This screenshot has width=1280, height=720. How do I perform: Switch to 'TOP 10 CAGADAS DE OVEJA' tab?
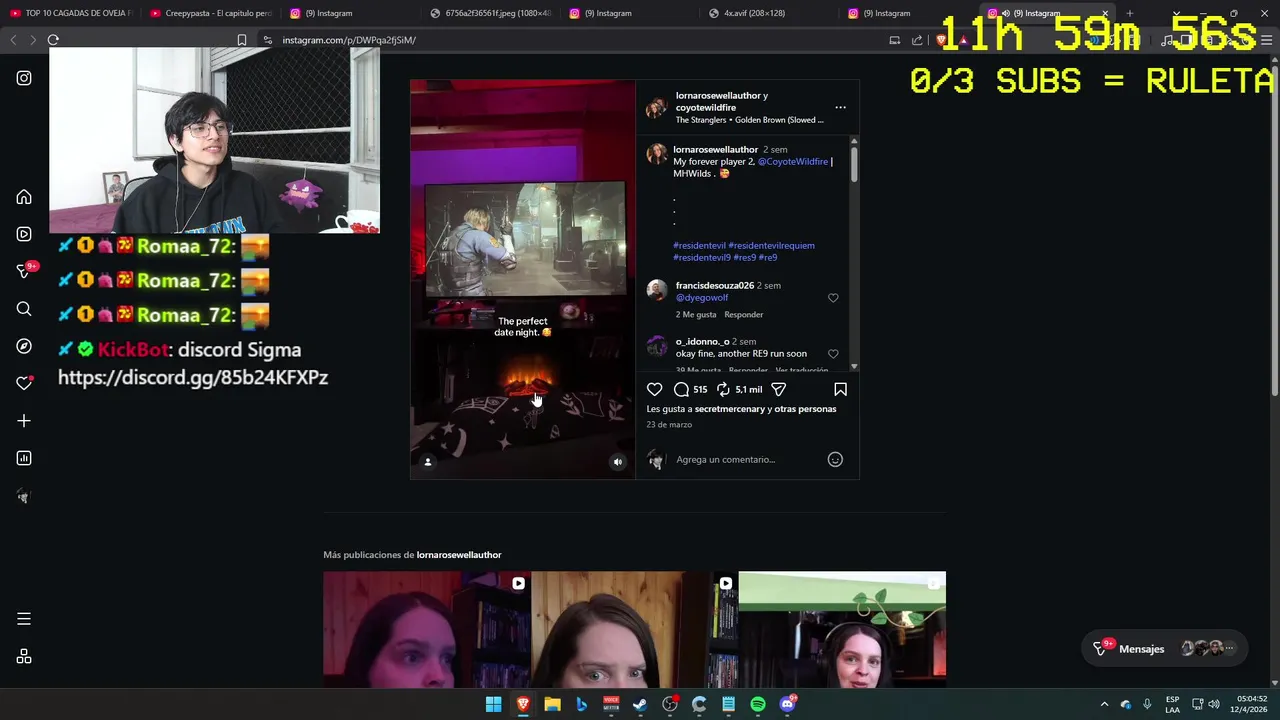point(70,13)
